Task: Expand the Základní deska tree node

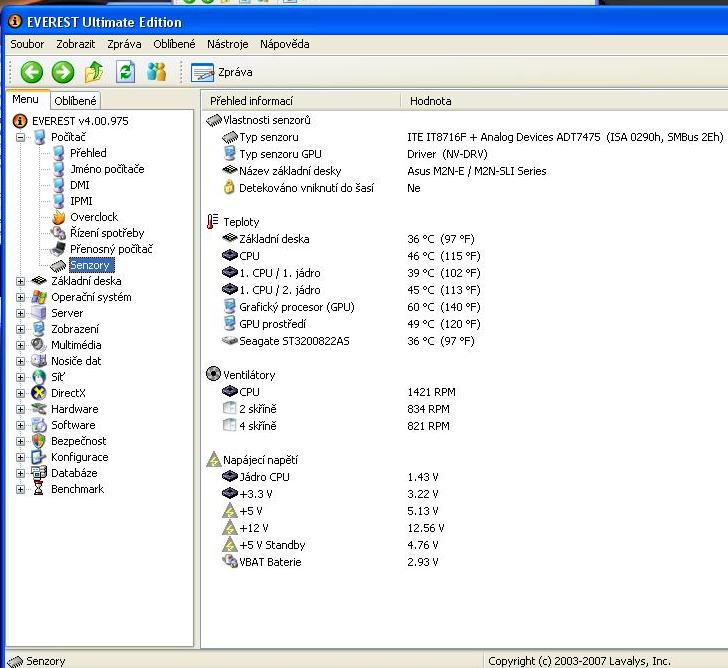Action: tap(20, 281)
